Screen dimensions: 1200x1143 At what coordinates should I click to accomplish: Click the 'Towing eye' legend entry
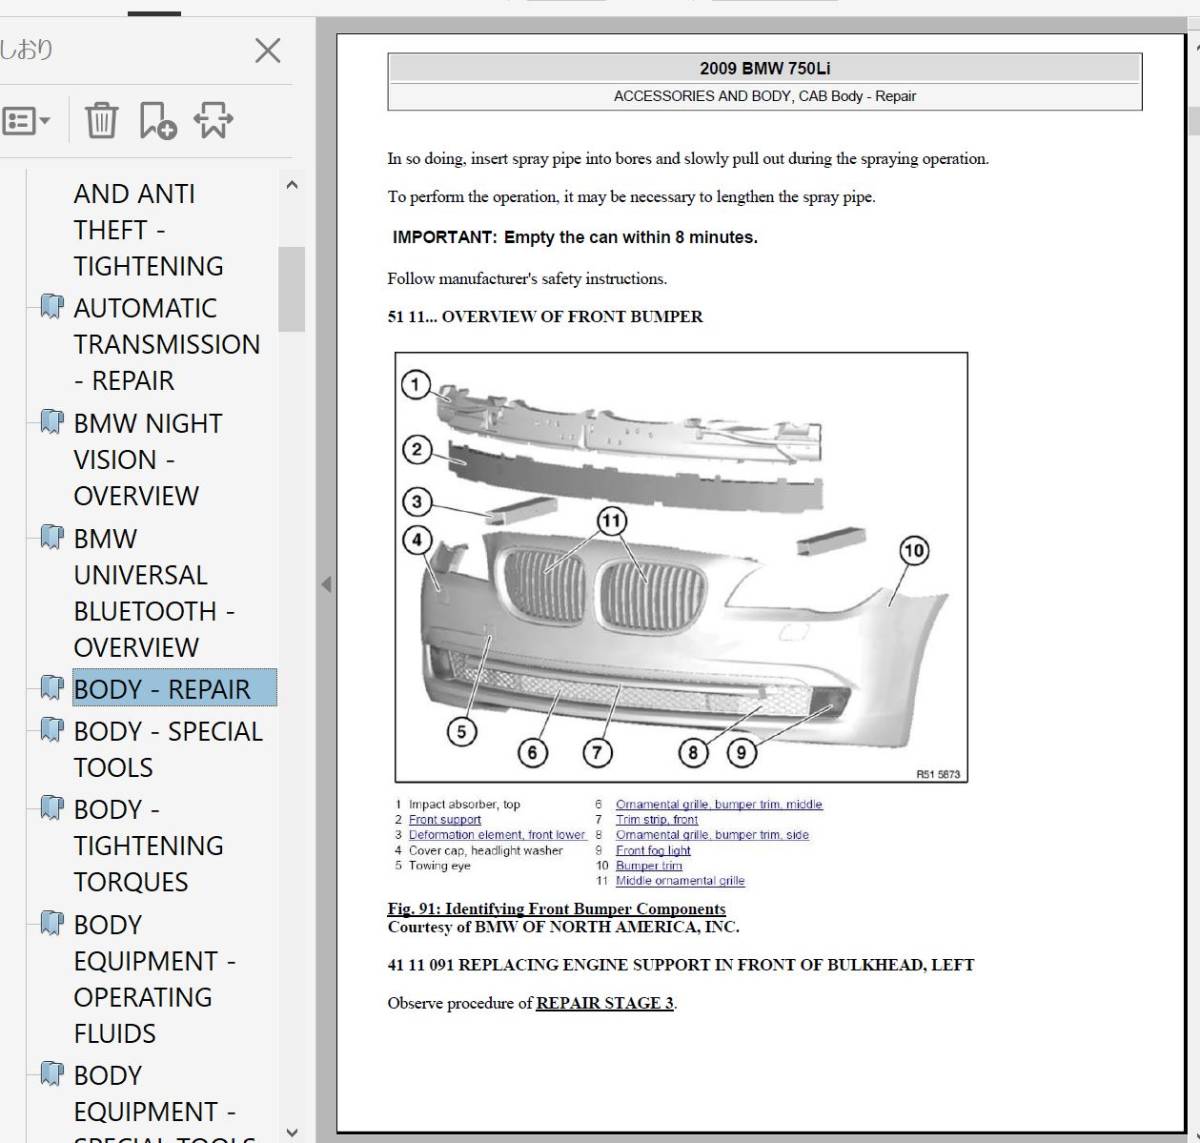[x=439, y=866]
